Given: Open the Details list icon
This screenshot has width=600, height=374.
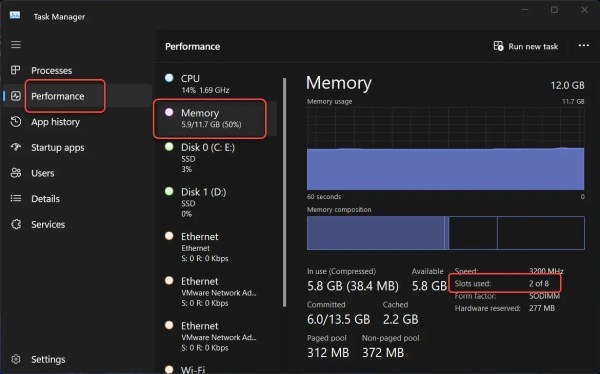Looking at the screenshot, I should tap(16, 198).
